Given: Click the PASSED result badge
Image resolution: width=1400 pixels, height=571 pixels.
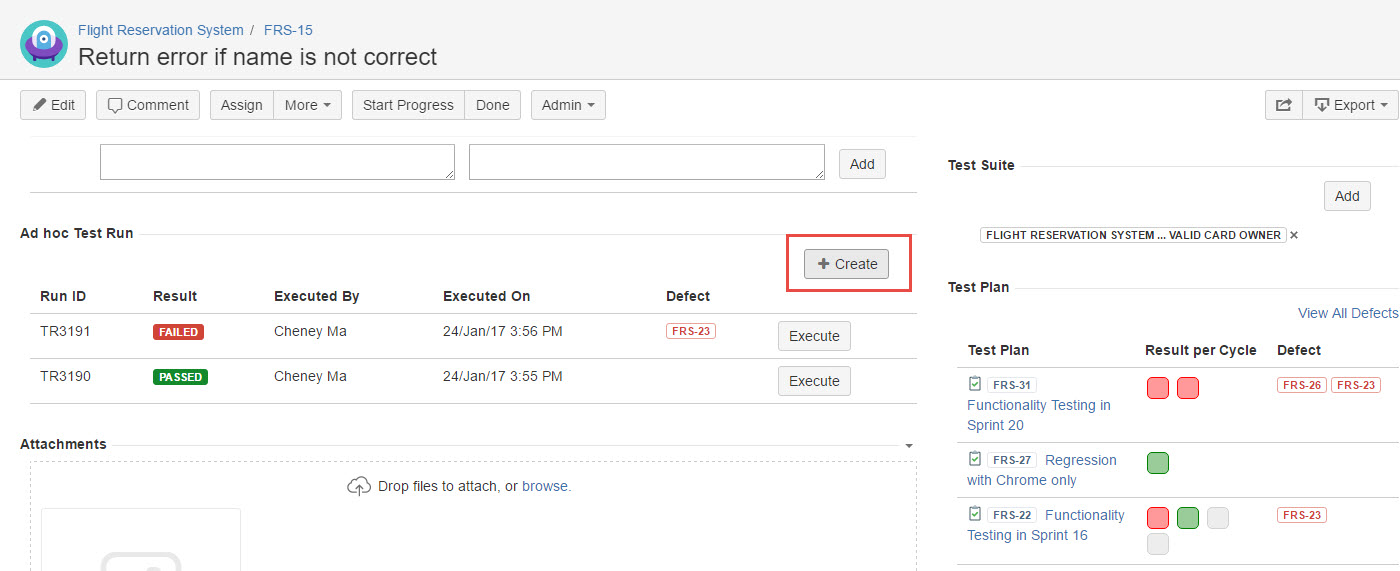Looking at the screenshot, I should pyautogui.click(x=180, y=377).
